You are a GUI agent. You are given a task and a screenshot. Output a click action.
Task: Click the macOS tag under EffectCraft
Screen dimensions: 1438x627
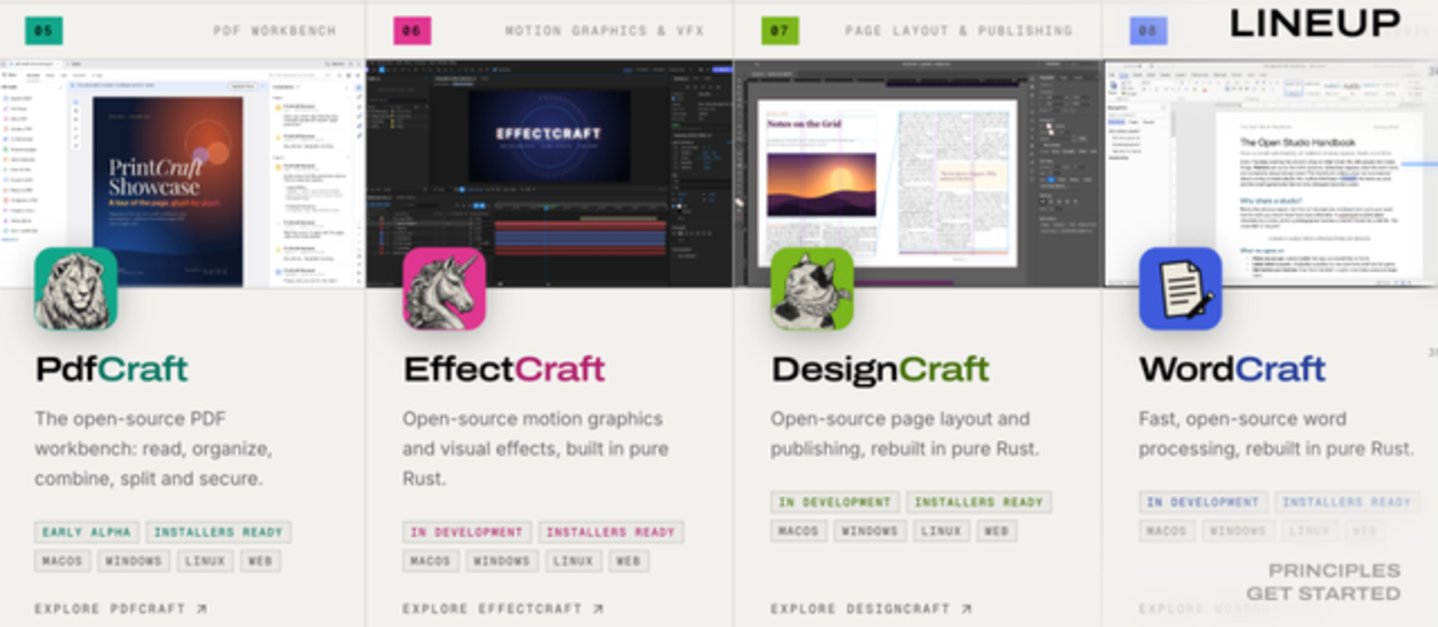[430, 561]
